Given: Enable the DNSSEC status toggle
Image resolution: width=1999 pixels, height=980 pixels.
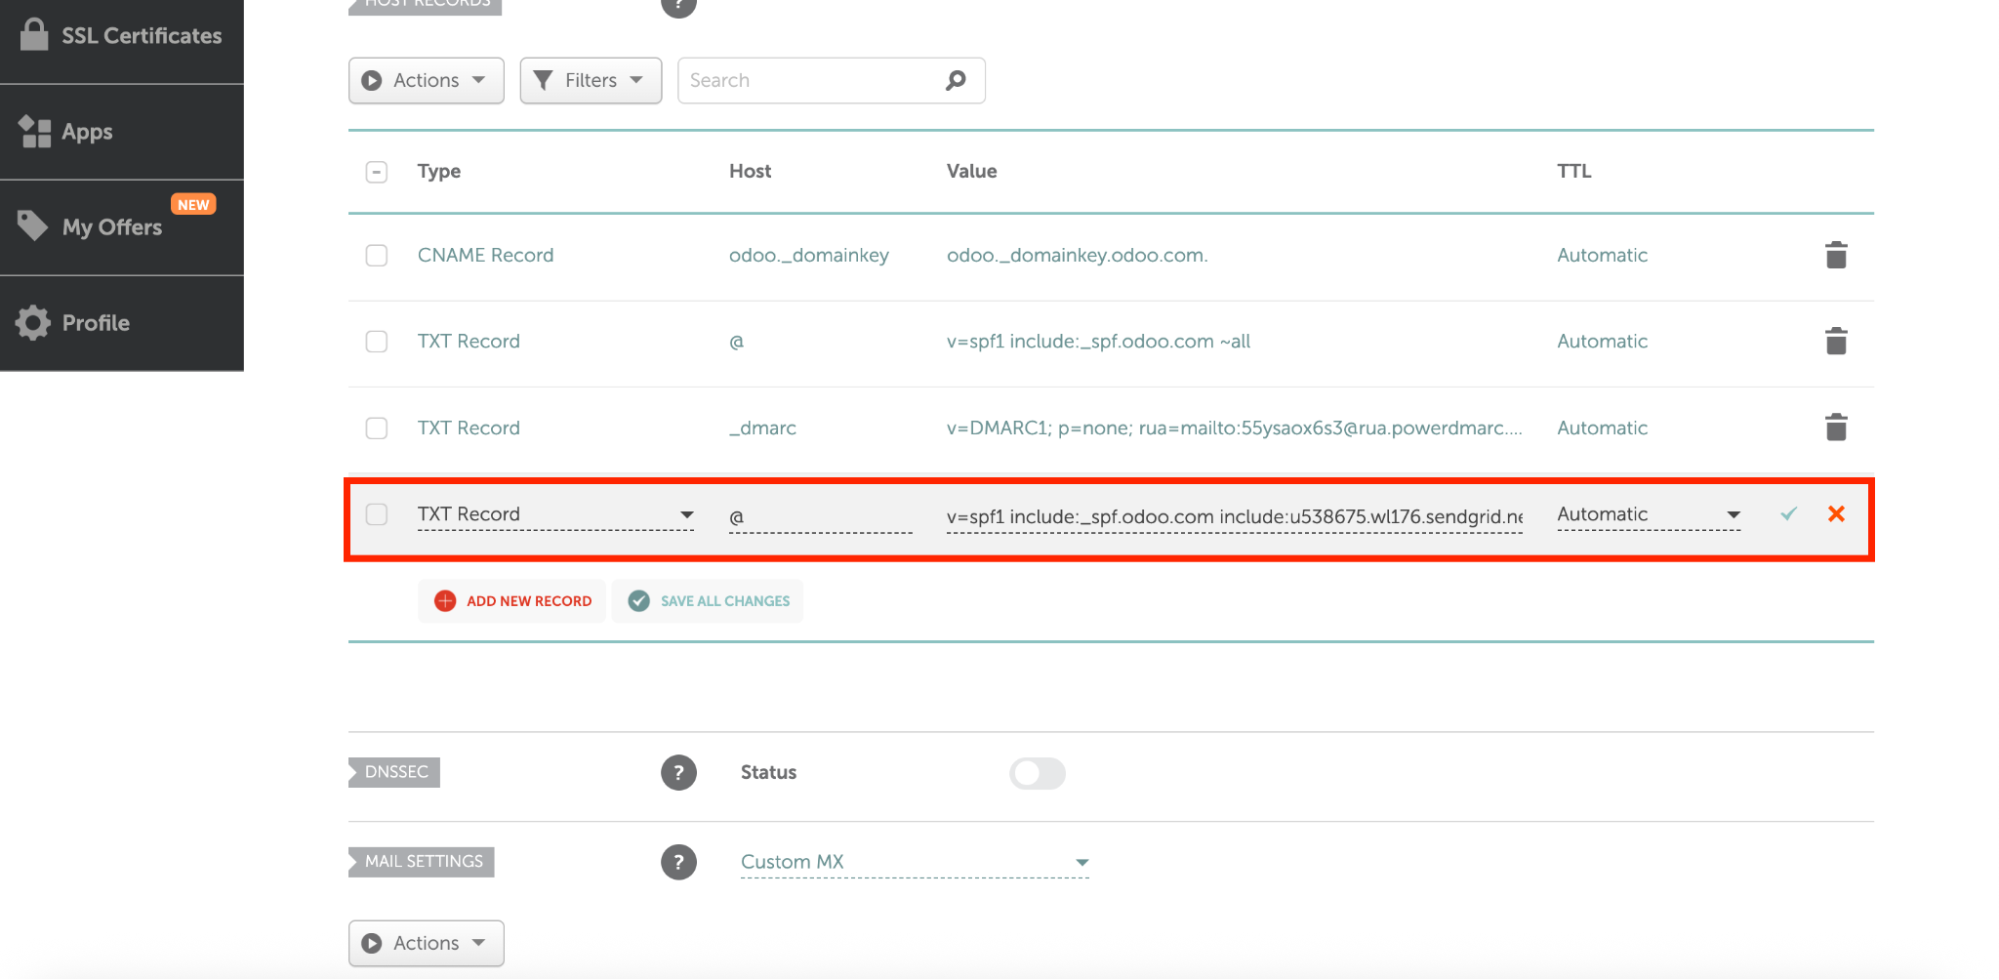Looking at the screenshot, I should pyautogui.click(x=1037, y=773).
